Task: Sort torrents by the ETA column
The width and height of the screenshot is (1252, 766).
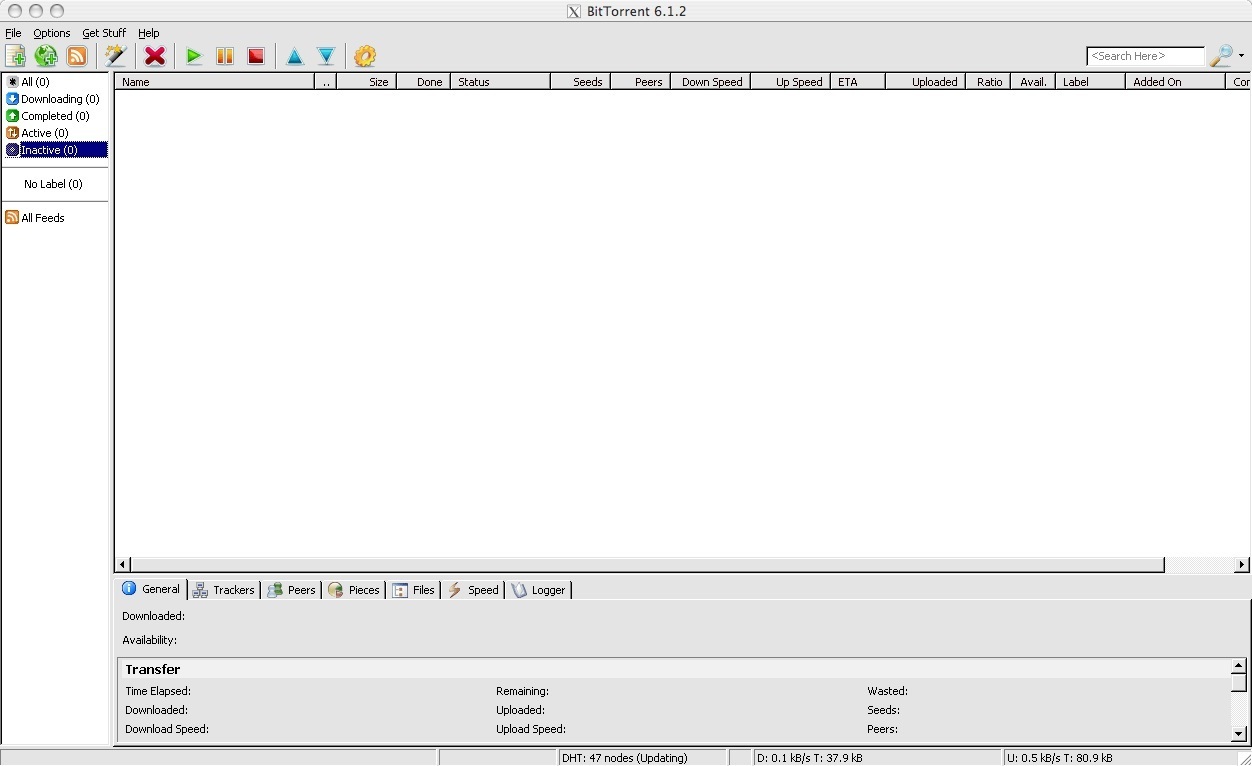Action: (858, 82)
